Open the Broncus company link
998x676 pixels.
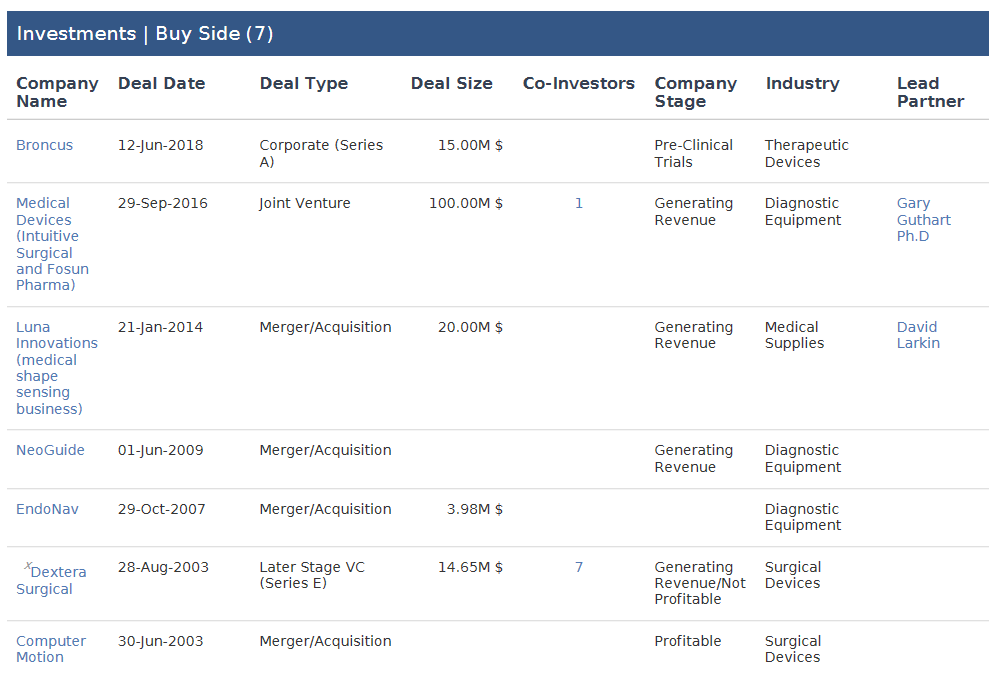[44, 145]
